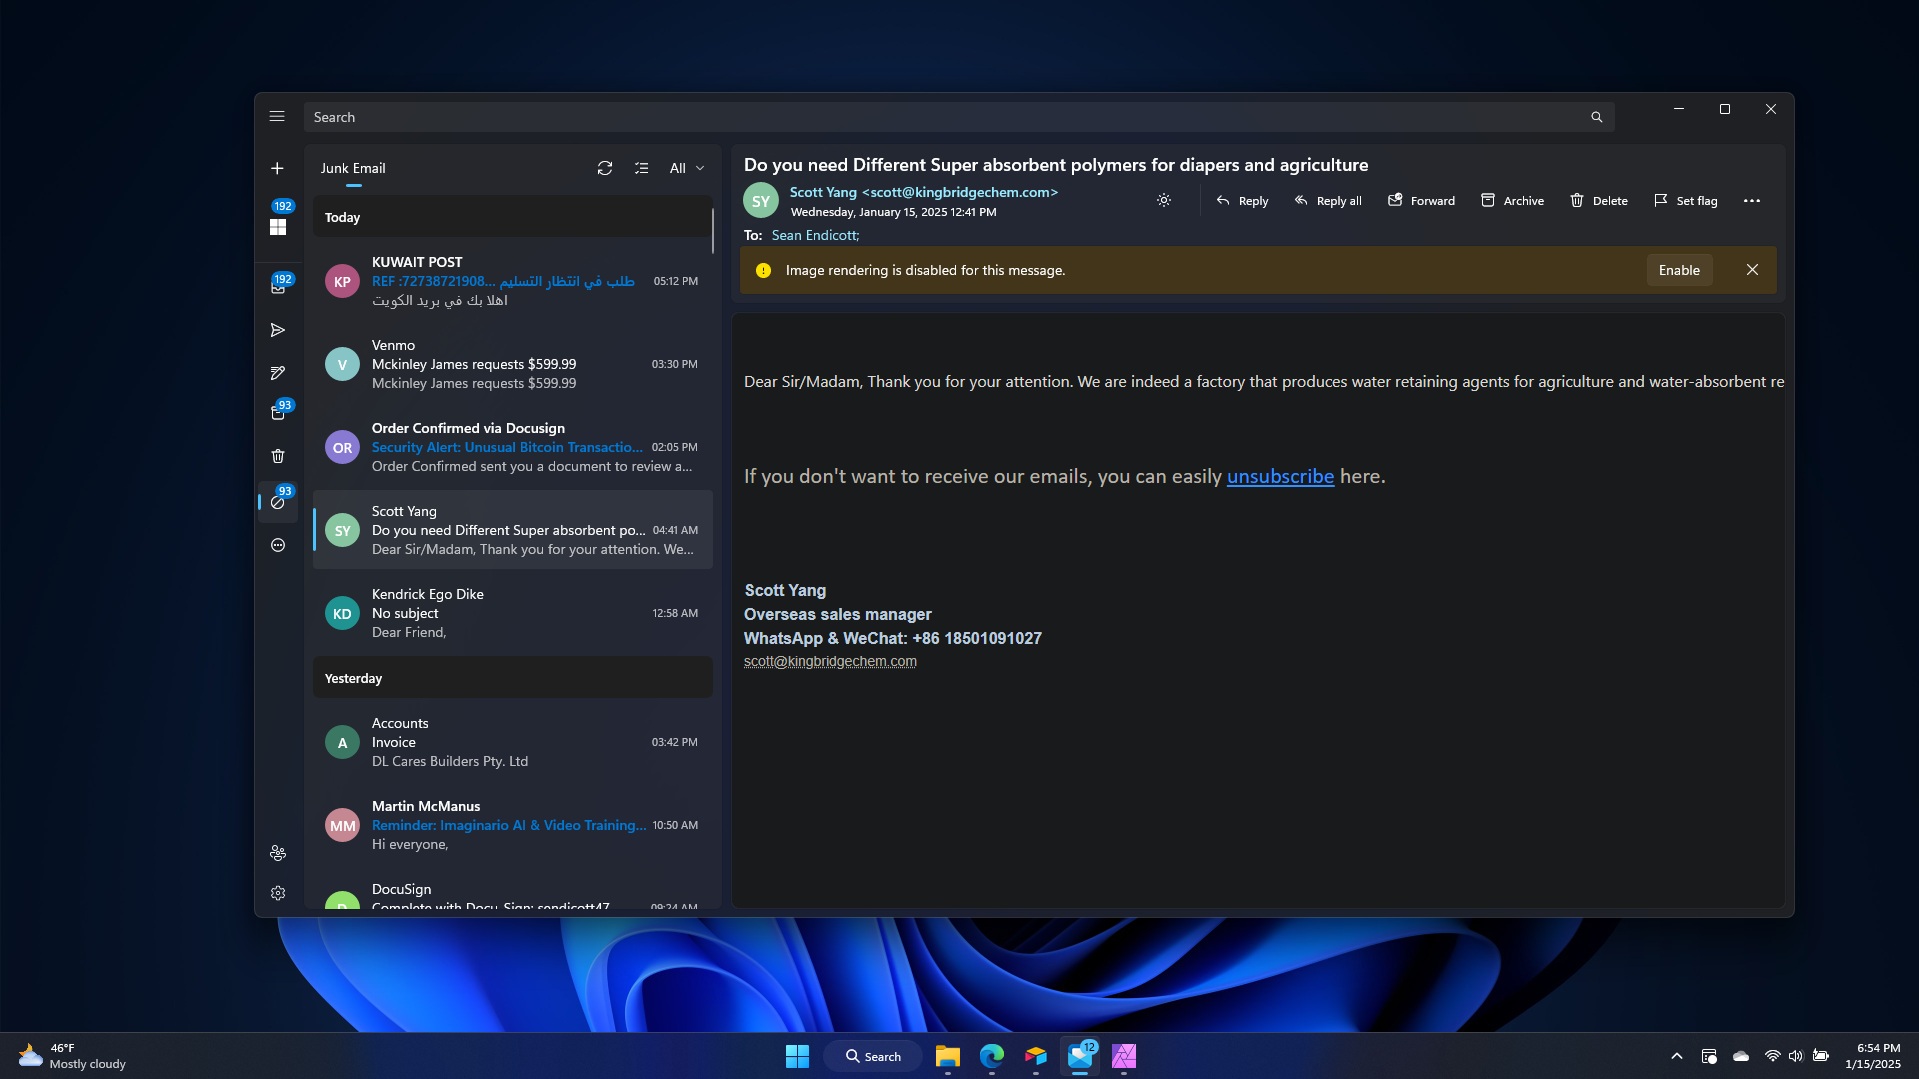Expand the All filter dropdown

point(687,168)
